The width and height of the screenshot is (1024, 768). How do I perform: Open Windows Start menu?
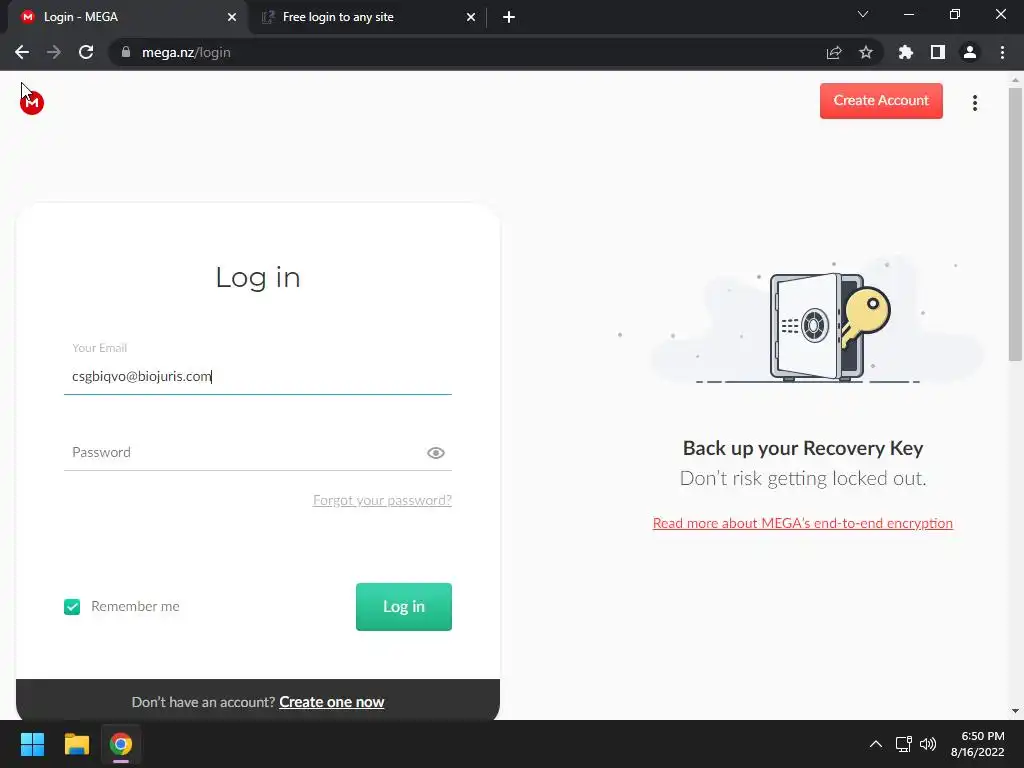pos(32,744)
